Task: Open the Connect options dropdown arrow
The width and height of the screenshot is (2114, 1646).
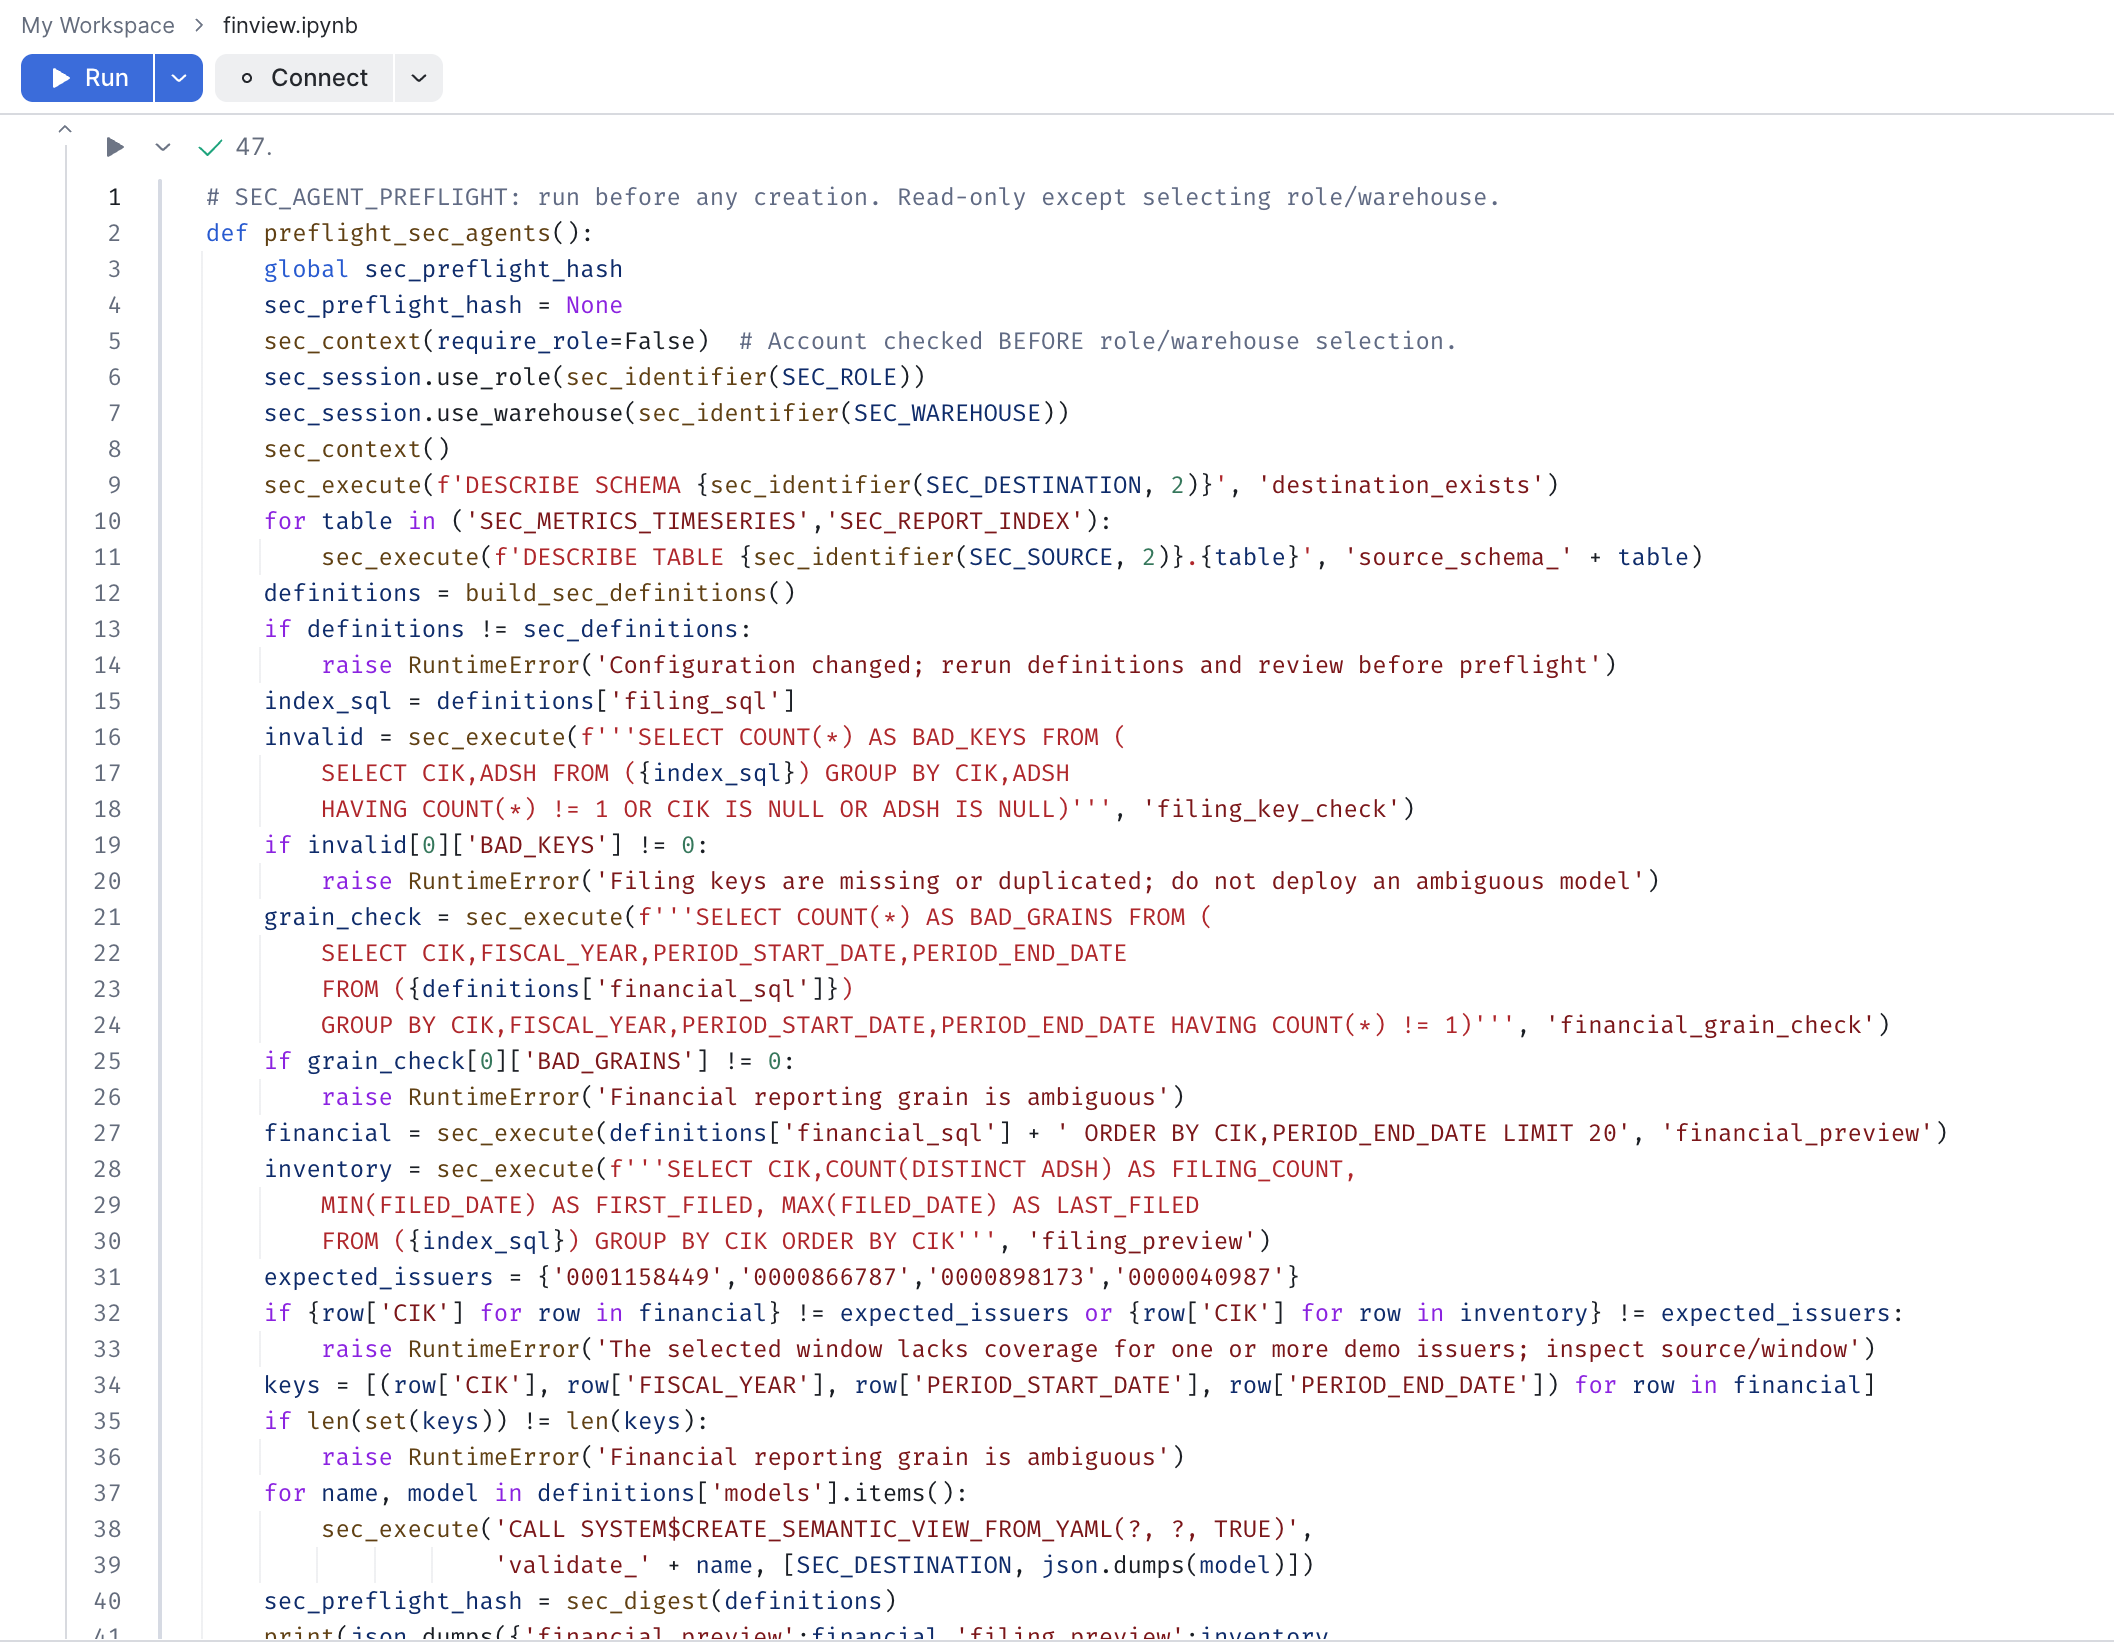Action: coord(419,78)
